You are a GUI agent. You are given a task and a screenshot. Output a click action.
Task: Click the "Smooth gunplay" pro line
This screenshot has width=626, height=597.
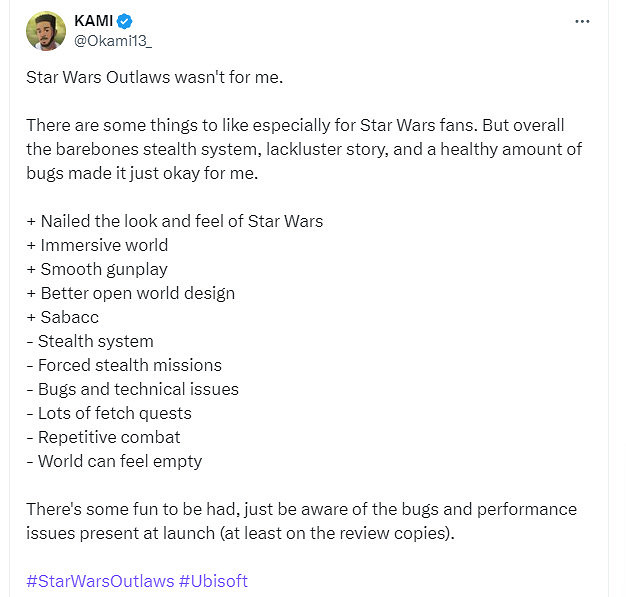[97, 269]
